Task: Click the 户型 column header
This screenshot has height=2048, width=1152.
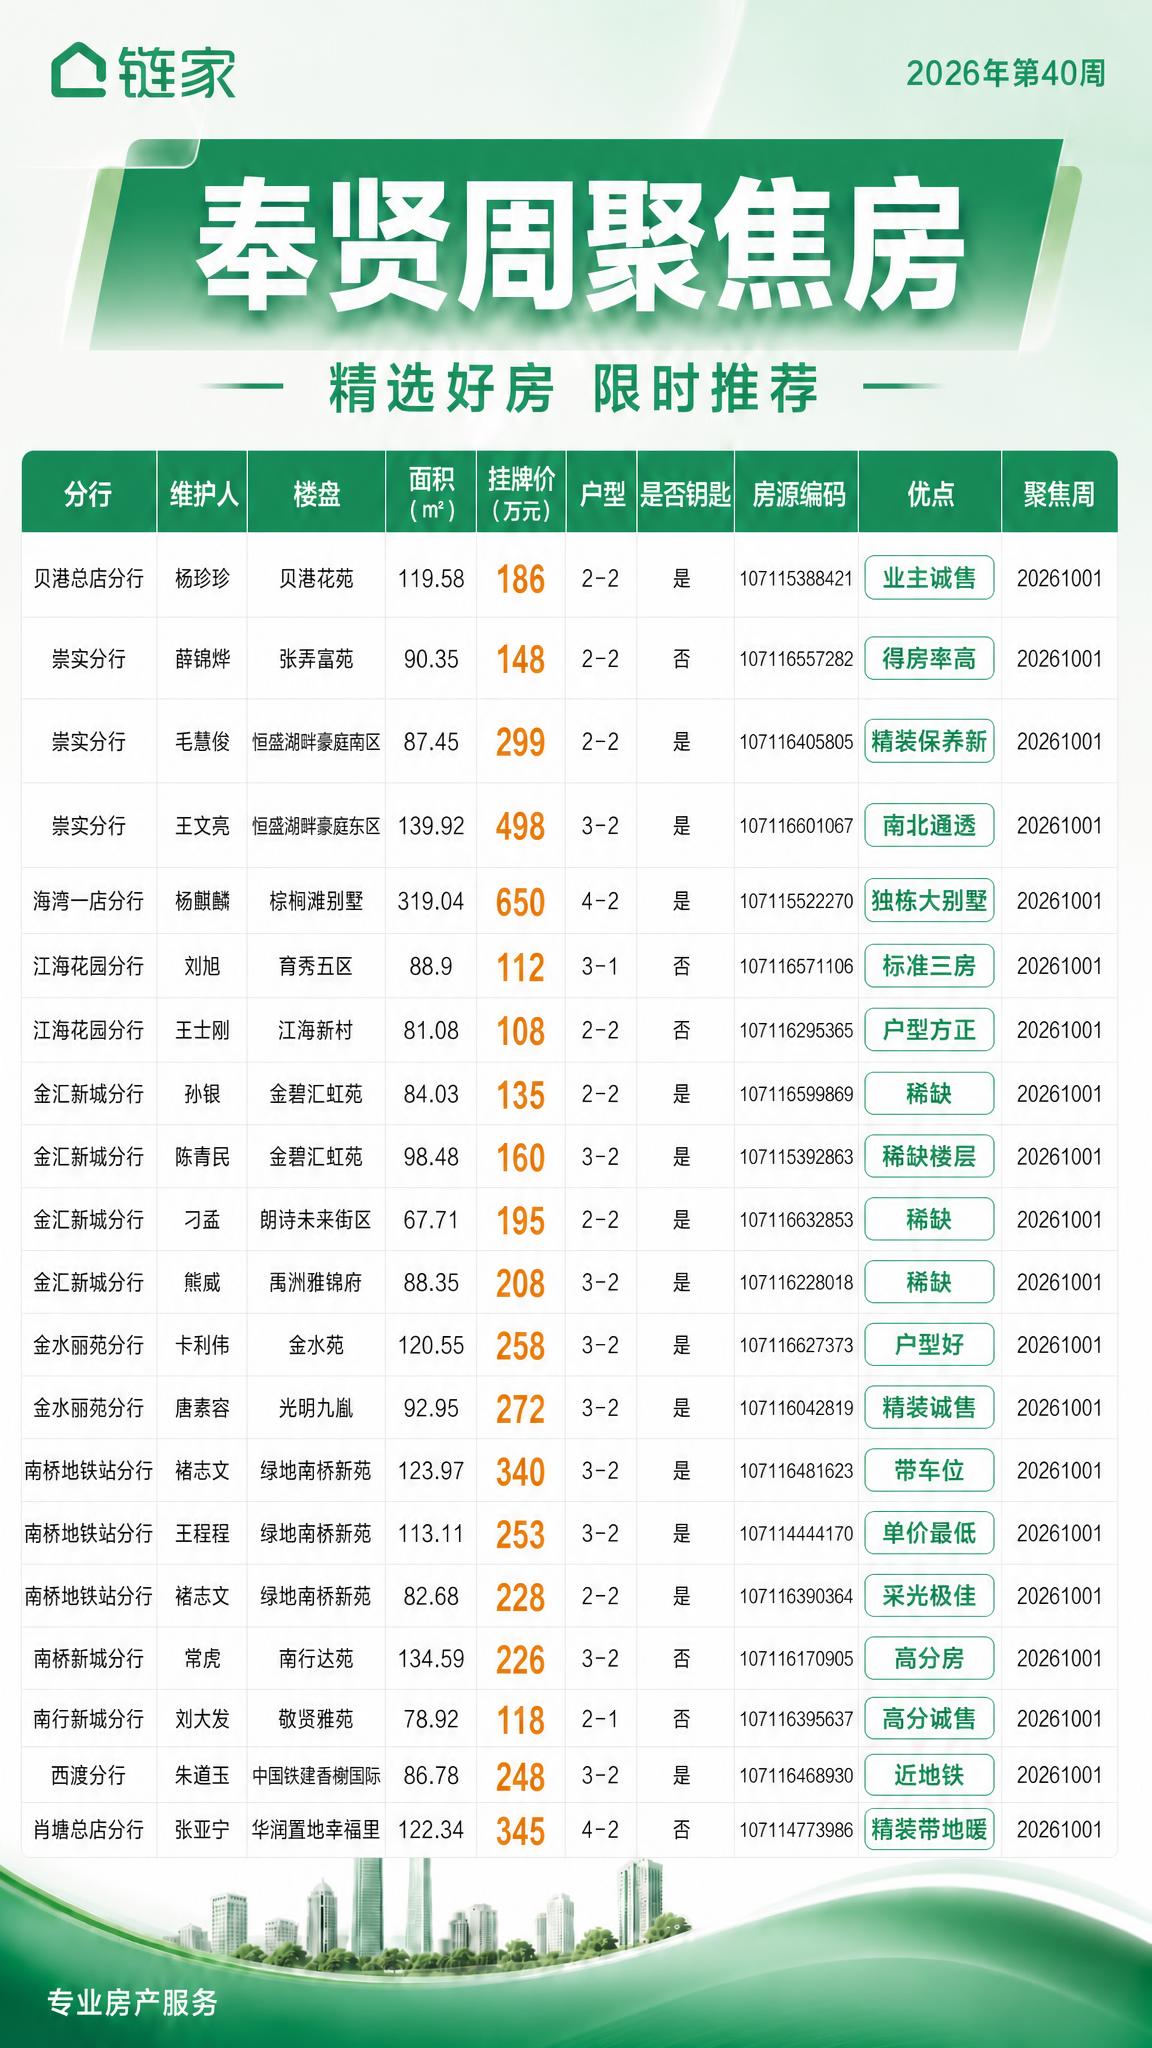Action: point(602,493)
